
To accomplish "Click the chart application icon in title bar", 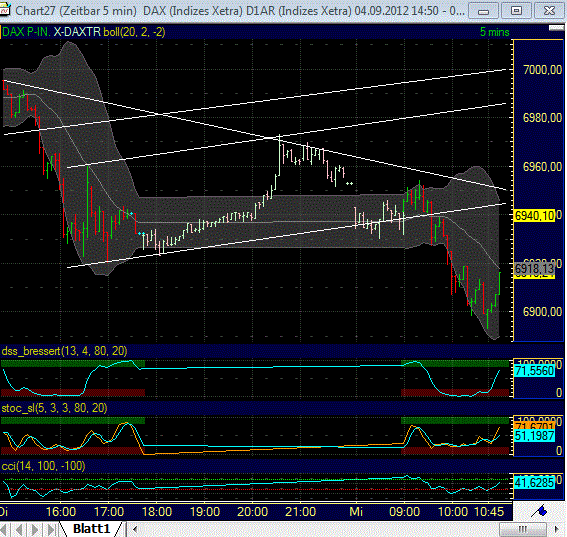I will [x=5, y=10].
